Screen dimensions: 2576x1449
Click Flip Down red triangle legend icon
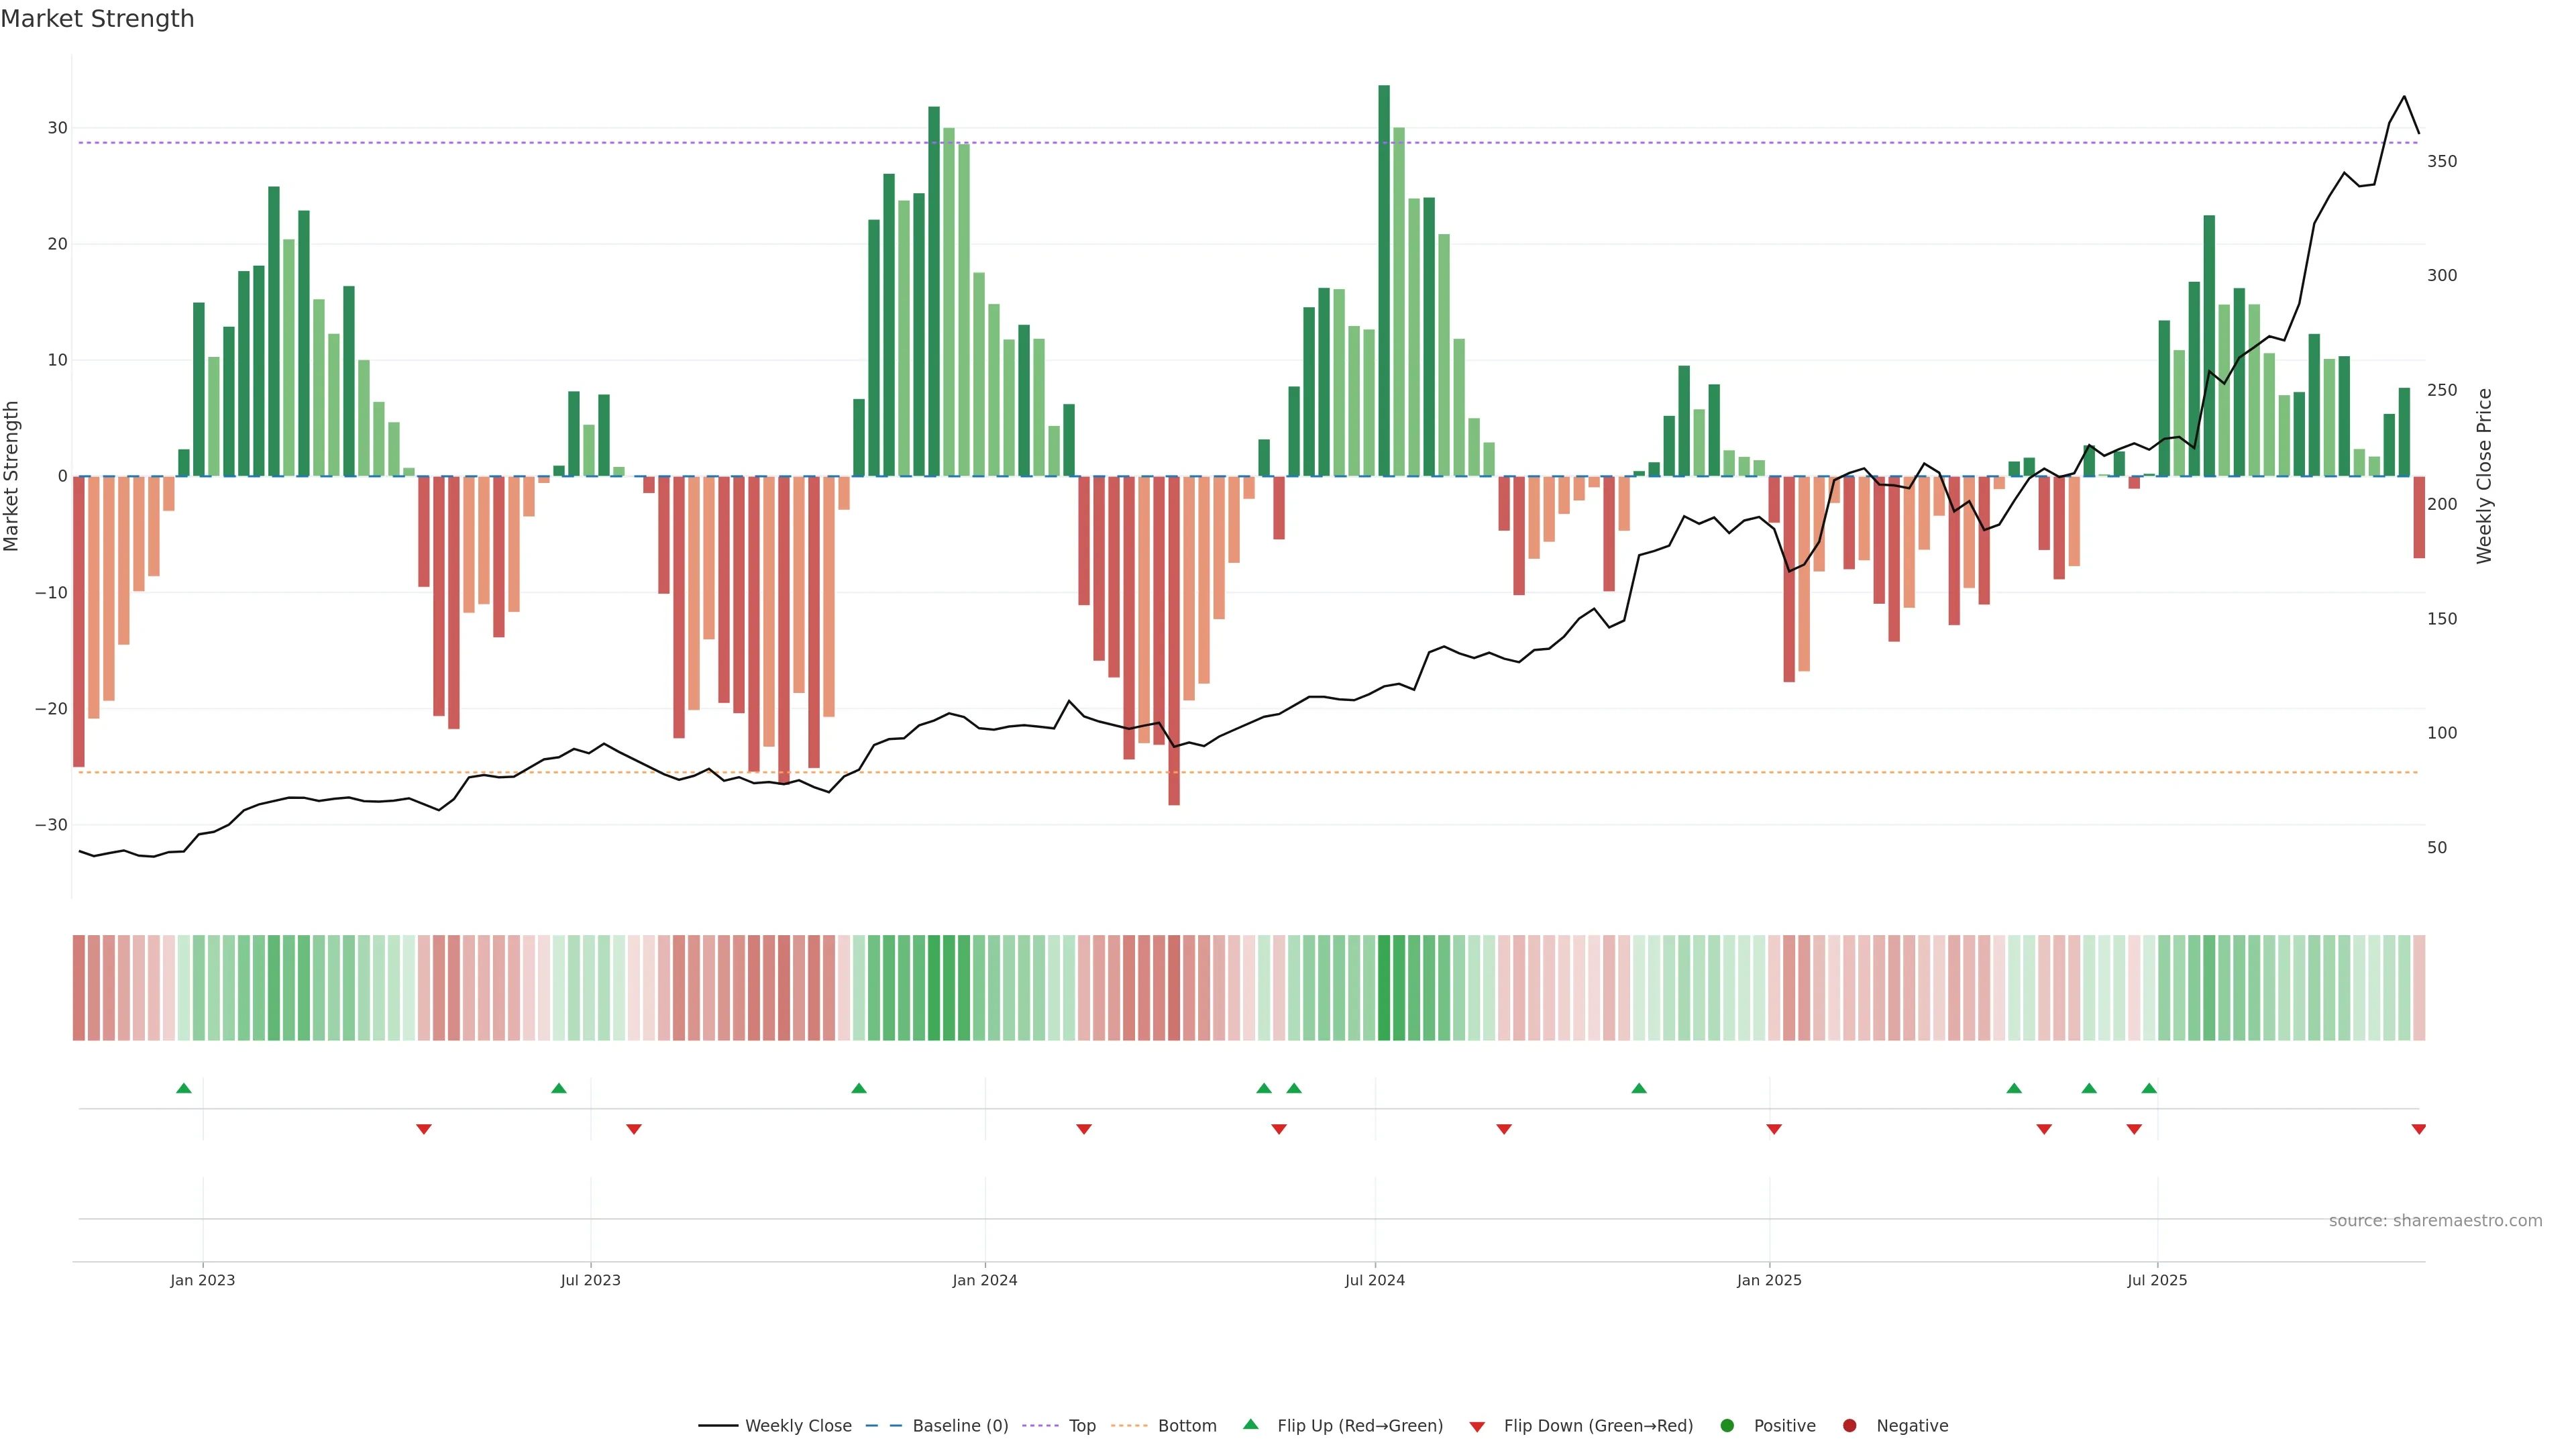click(x=1477, y=1427)
